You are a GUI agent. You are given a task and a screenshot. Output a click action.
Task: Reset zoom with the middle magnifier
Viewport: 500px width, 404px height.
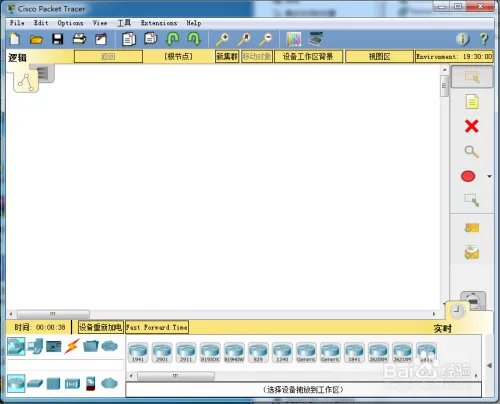click(244, 39)
